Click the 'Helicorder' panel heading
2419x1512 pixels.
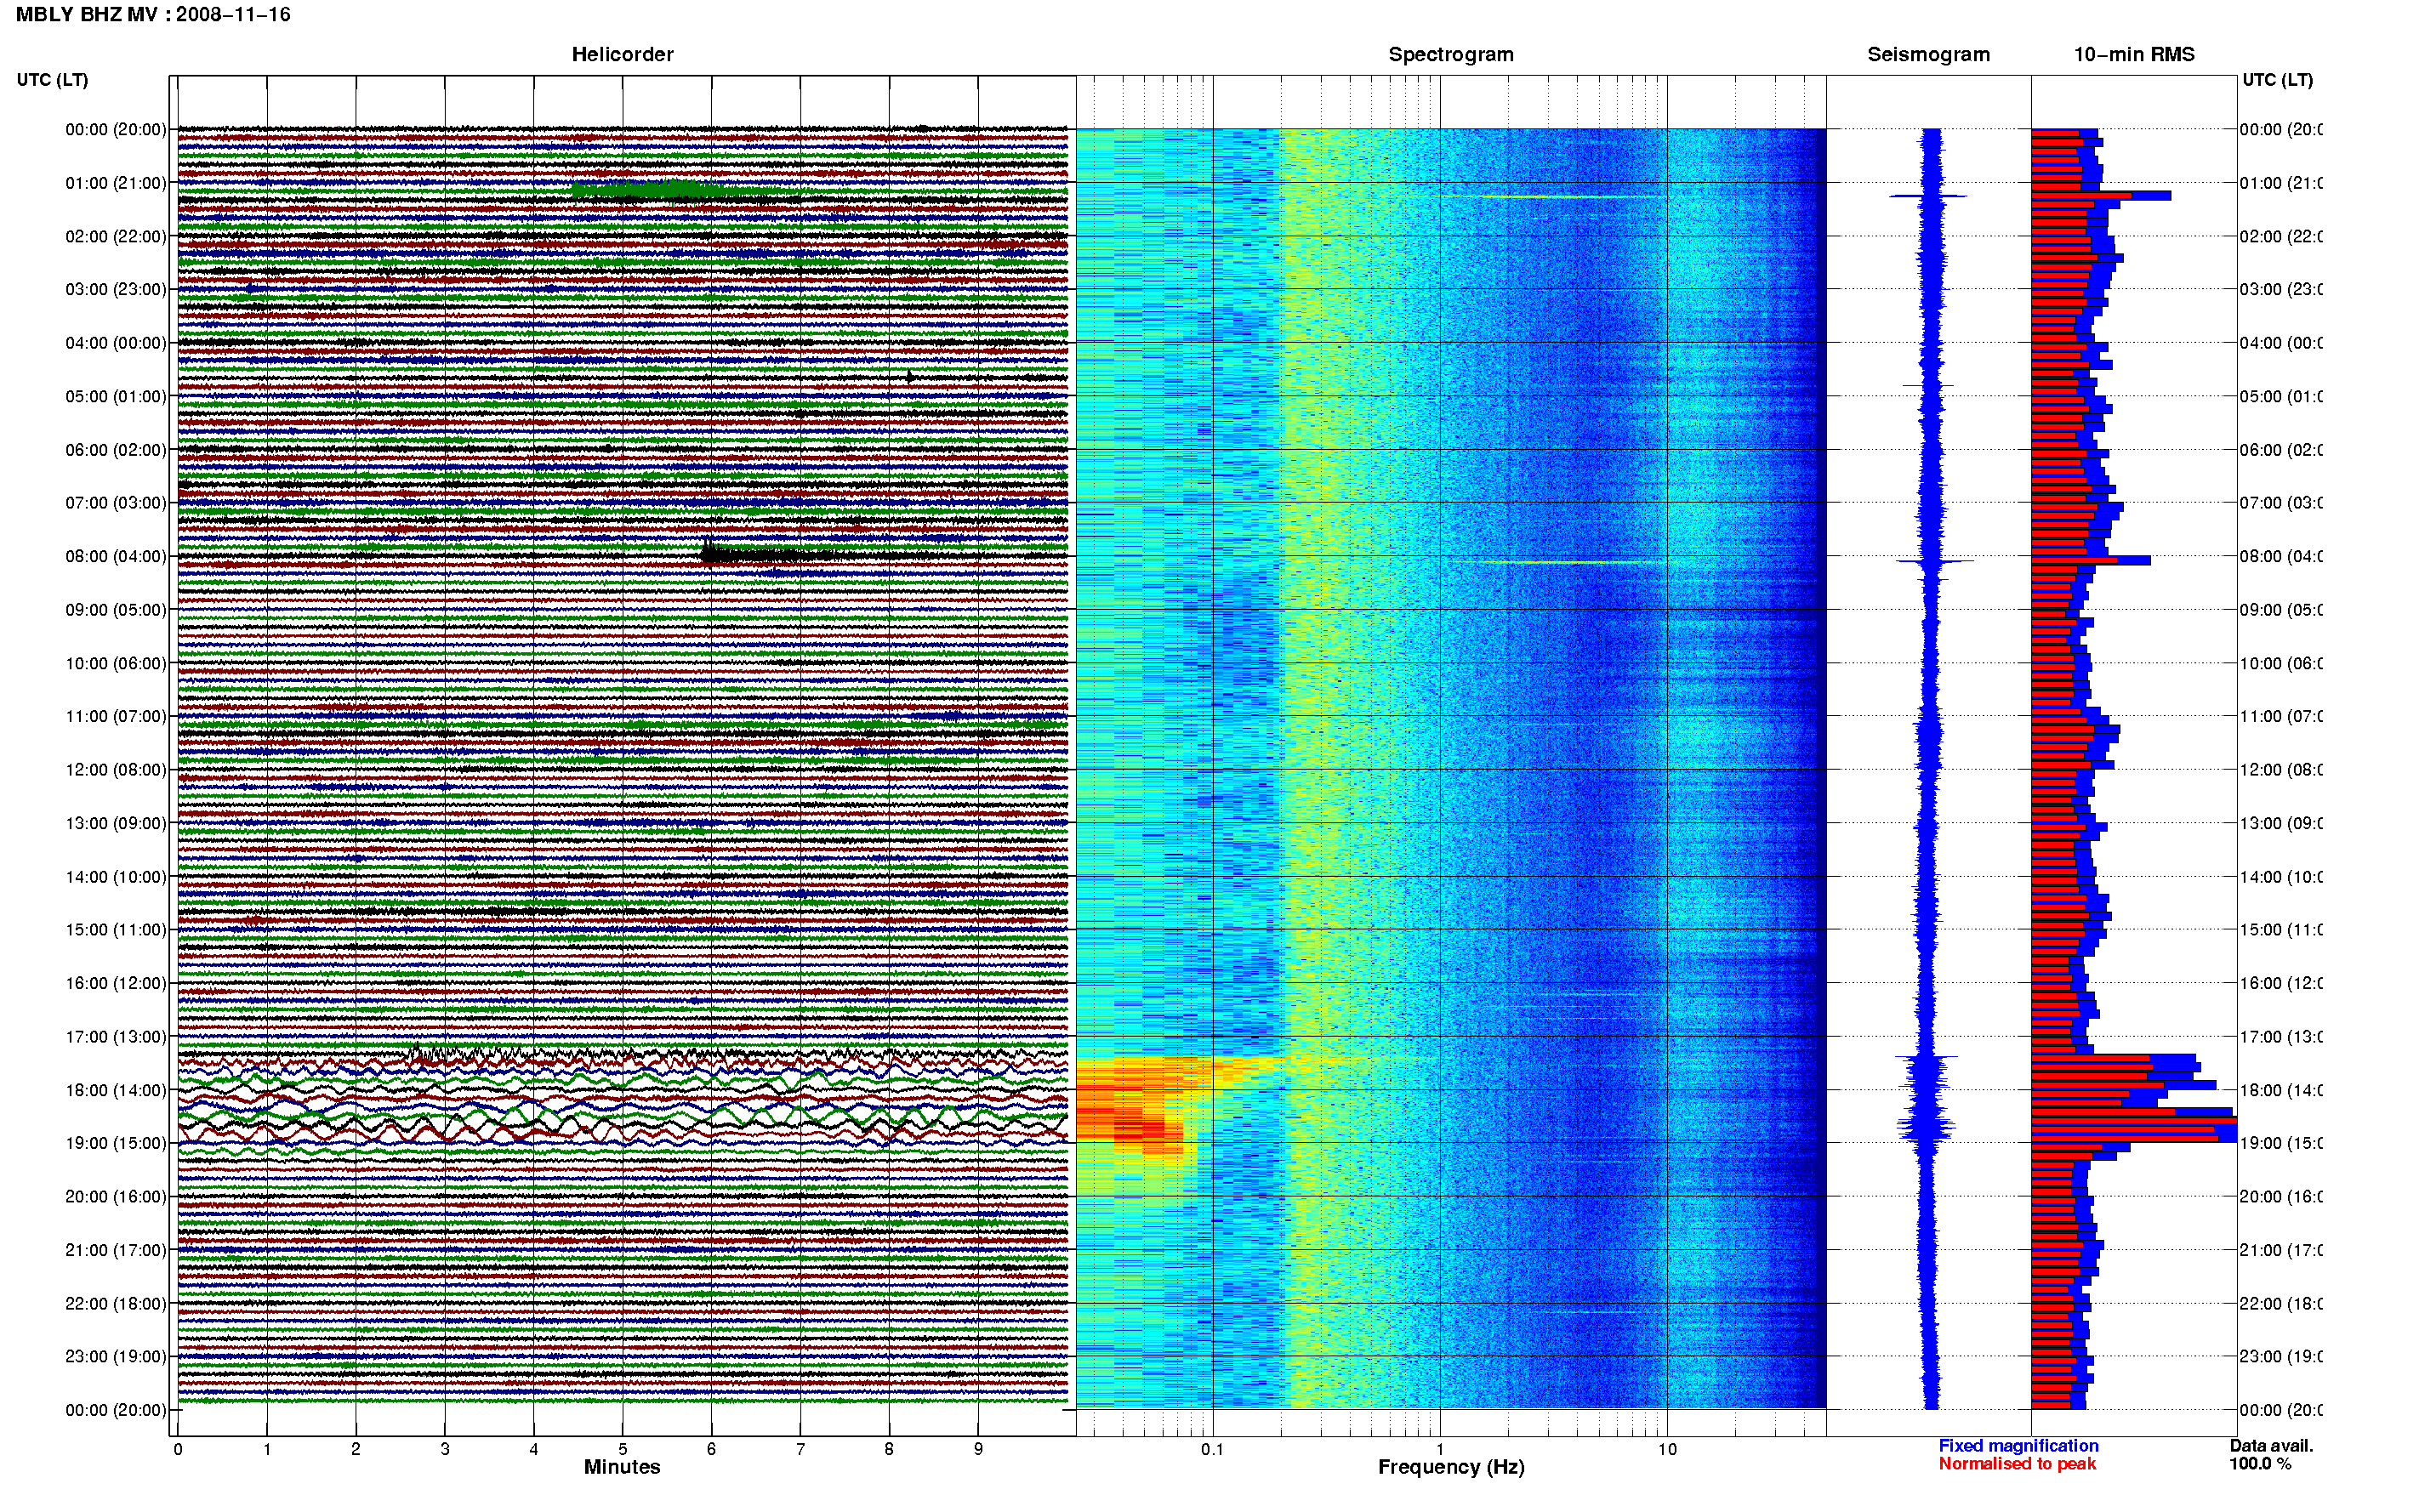click(622, 54)
